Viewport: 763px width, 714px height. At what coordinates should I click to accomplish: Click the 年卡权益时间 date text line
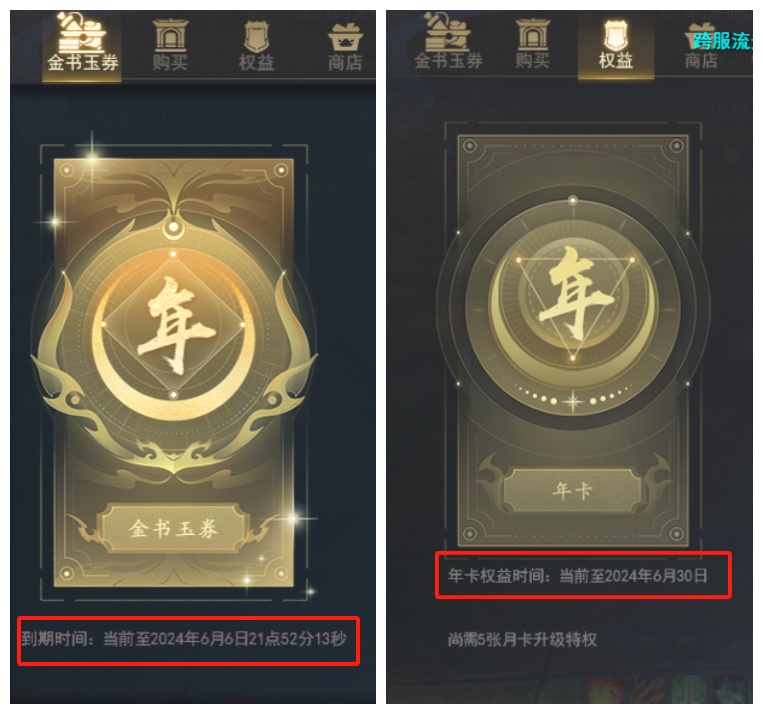(578, 576)
